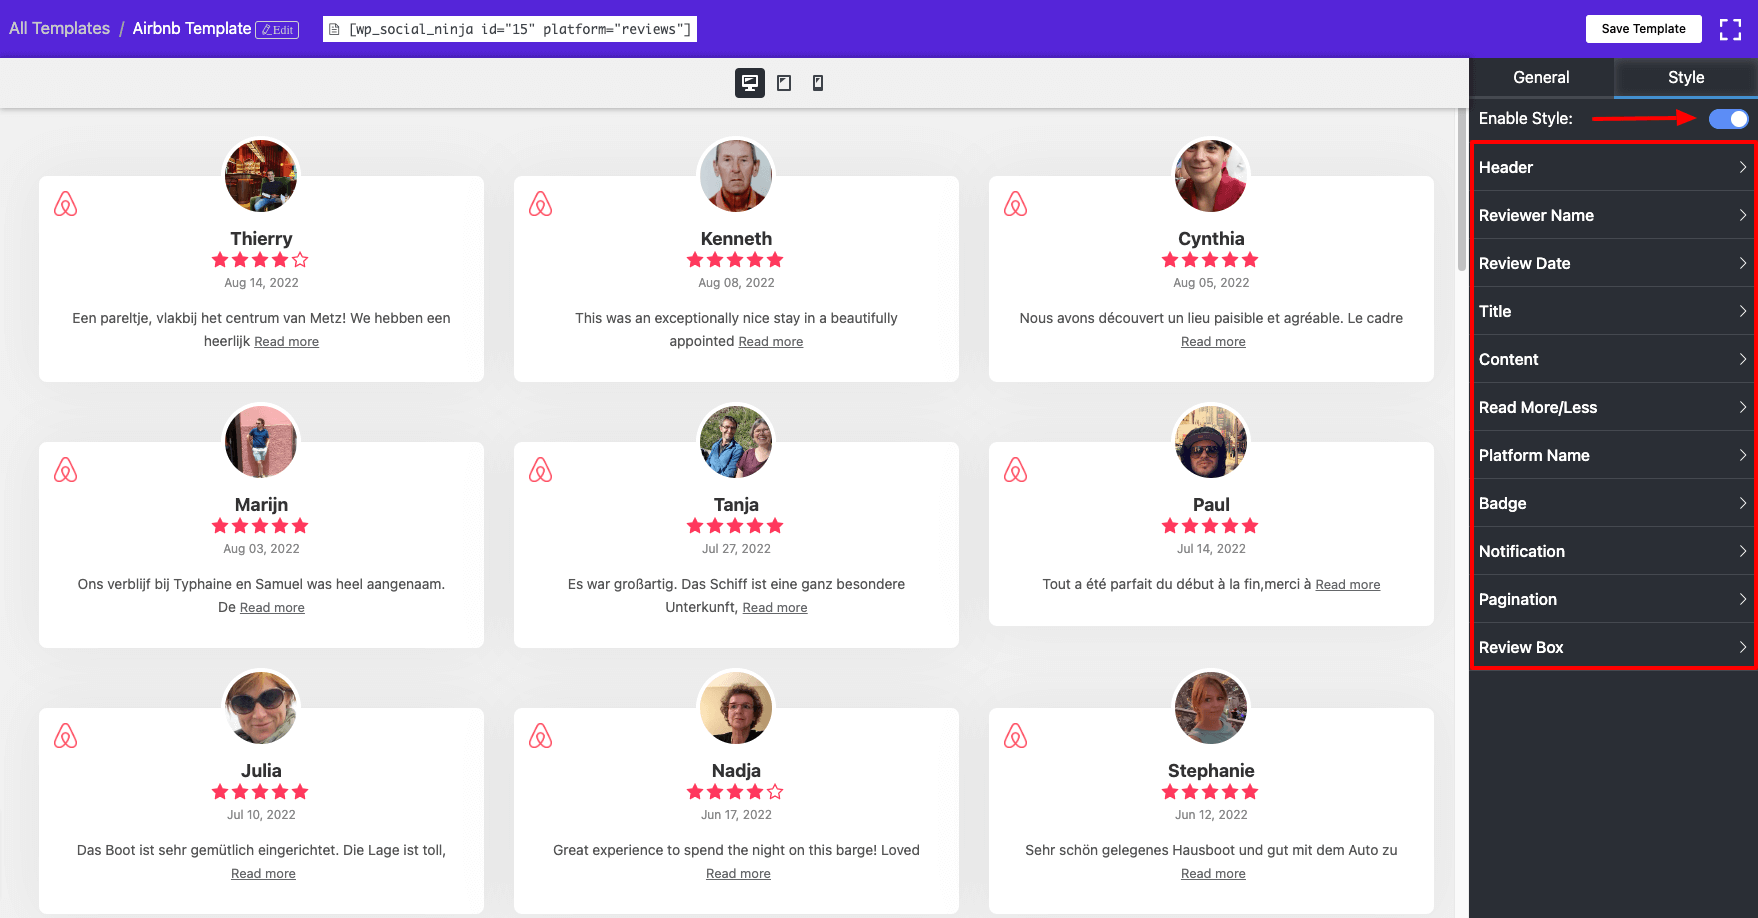1758x918 pixels.
Task: Click the empty fifth star on Thierry's rating
Action: point(301,260)
